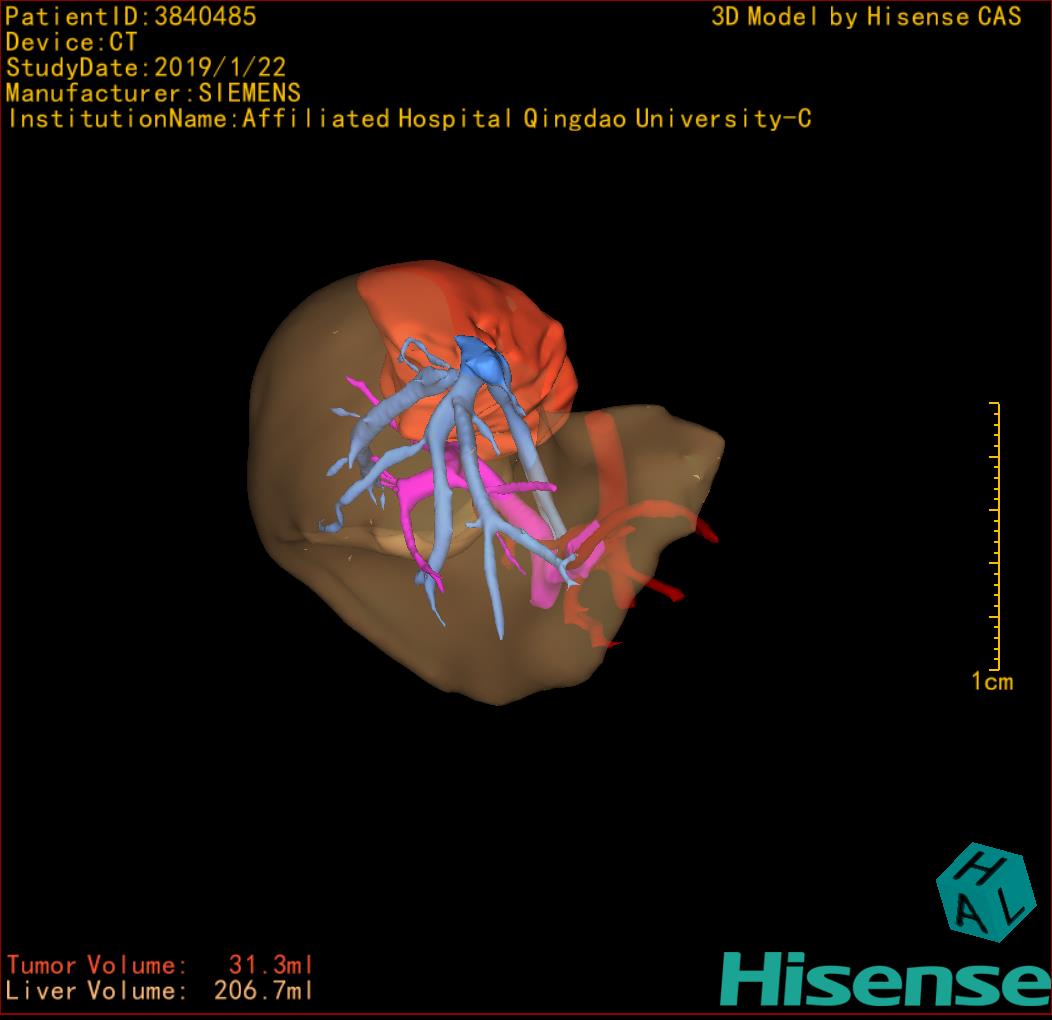Click the Liver Volume 206.7ml readout
The image size is (1052, 1020).
pos(160,991)
